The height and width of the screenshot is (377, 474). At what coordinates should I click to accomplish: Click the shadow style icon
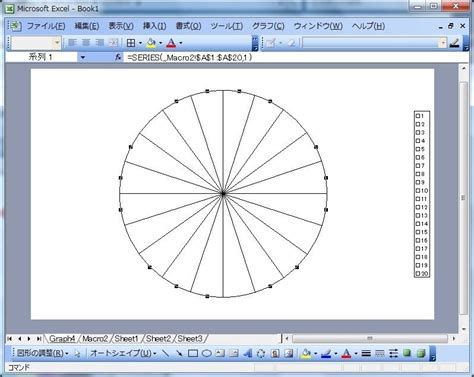pos(407,353)
